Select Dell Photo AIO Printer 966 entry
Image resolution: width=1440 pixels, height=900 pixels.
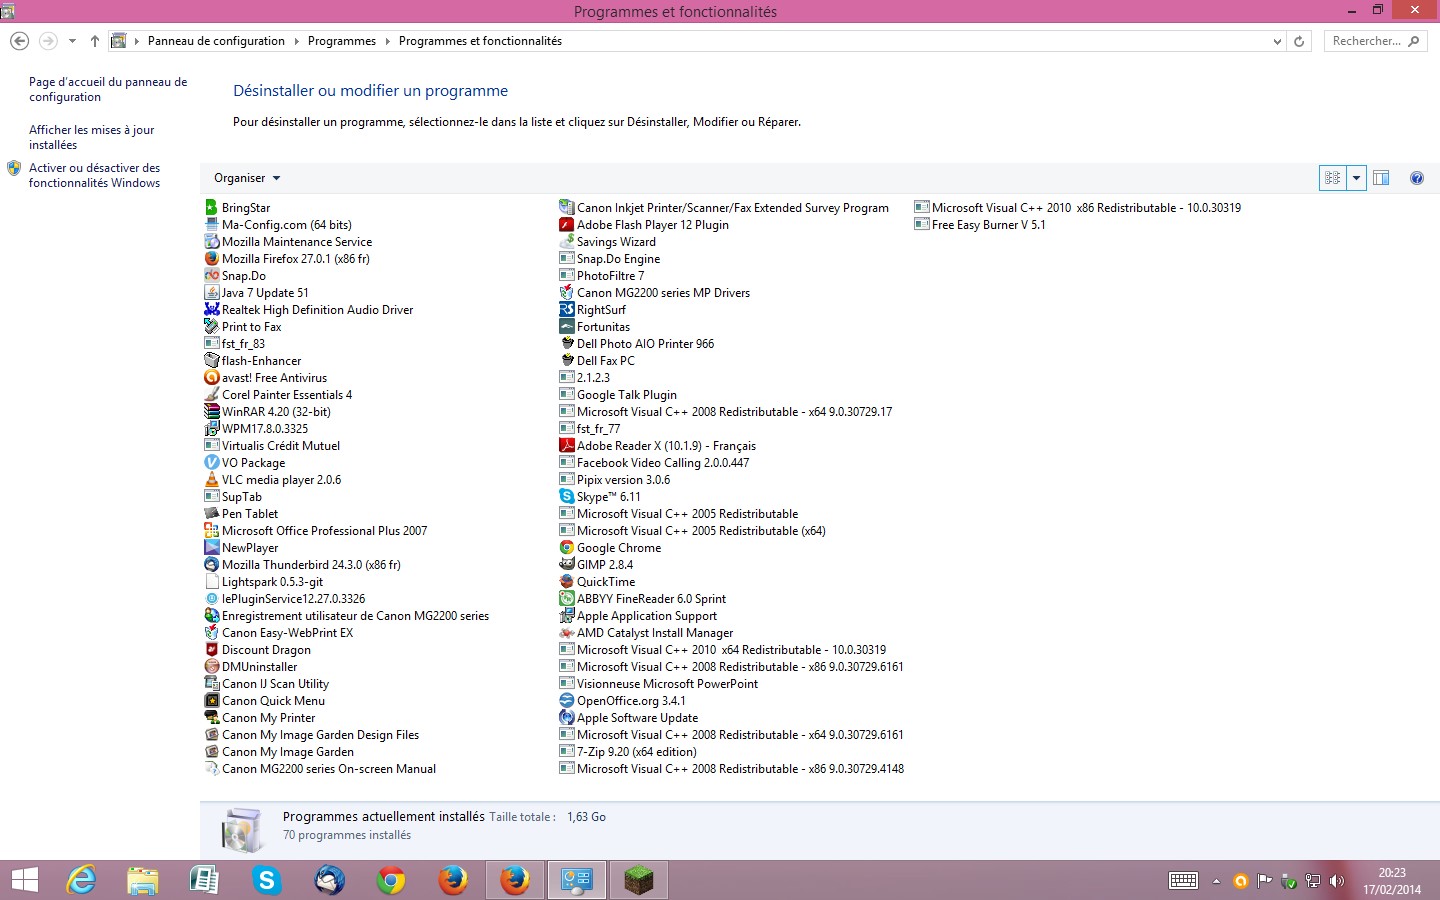(645, 344)
